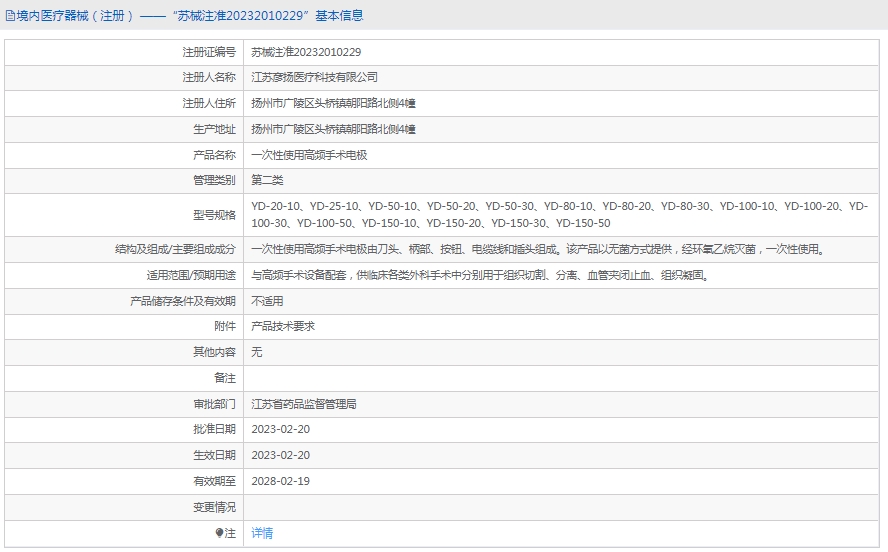Click storage condition value 不适用
888x552 pixels.
[x=267, y=301]
